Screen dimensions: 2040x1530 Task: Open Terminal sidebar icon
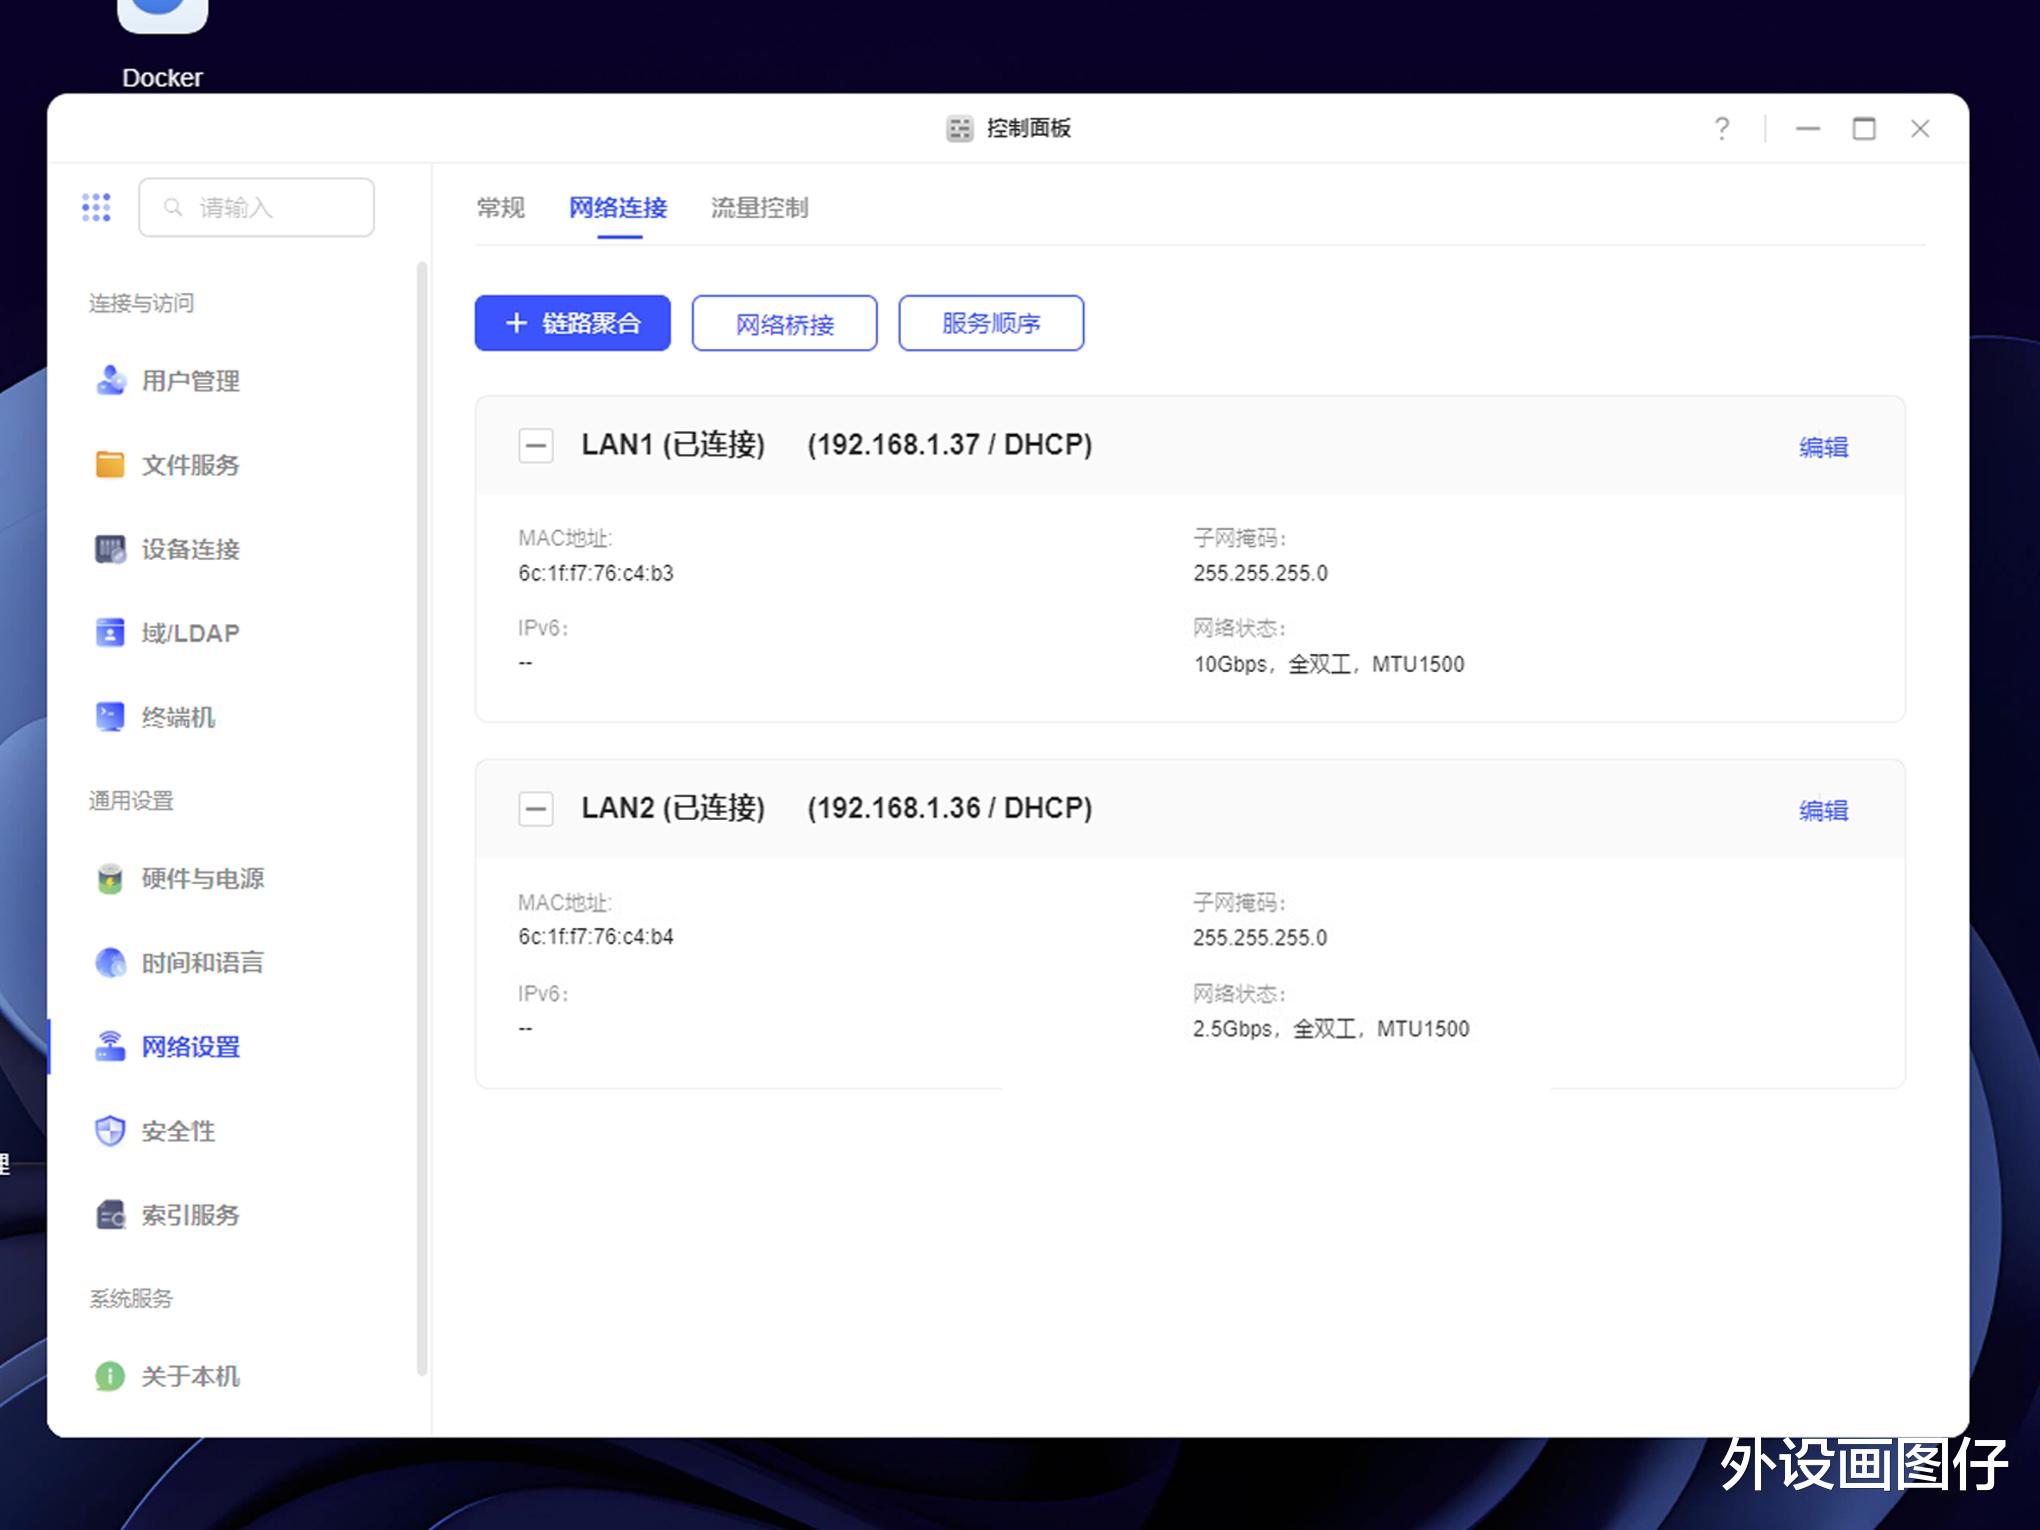tap(110, 717)
